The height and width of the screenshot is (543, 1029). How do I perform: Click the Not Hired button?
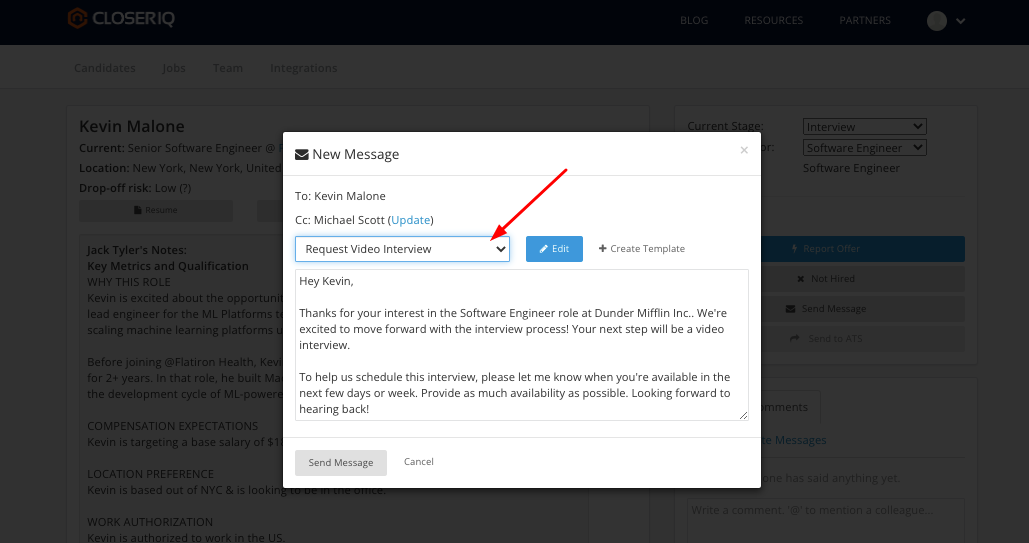(x=825, y=279)
